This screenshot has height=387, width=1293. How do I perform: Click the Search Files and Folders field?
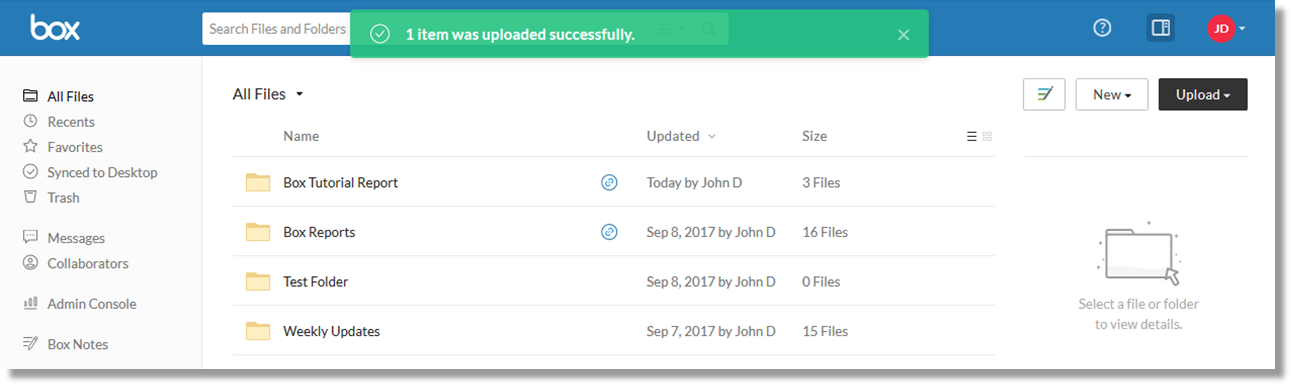click(x=278, y=29)
